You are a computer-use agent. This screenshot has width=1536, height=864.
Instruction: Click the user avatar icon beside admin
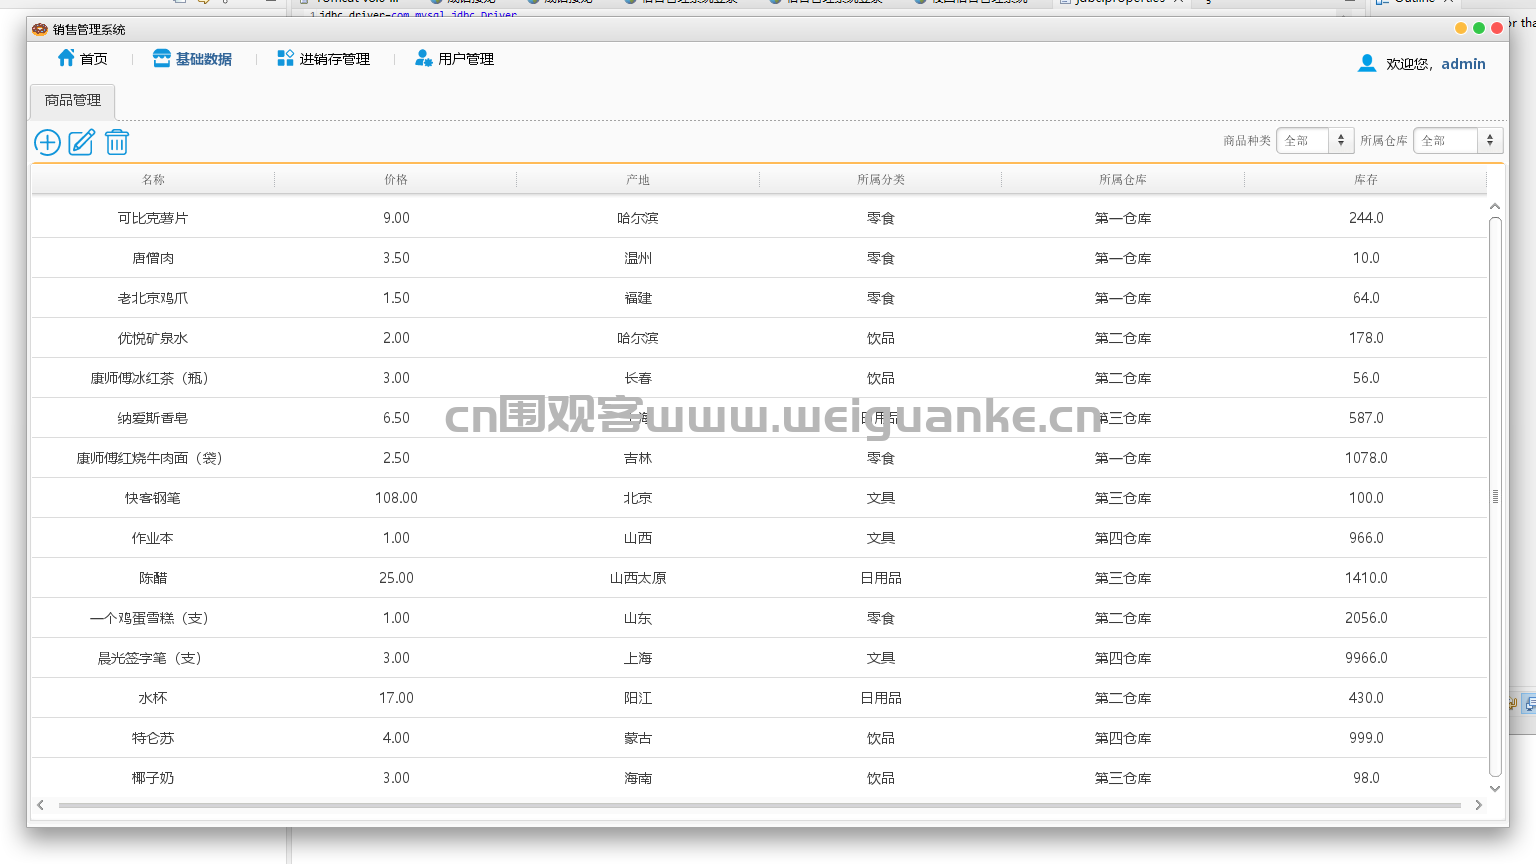click(x=1367, y=63)
